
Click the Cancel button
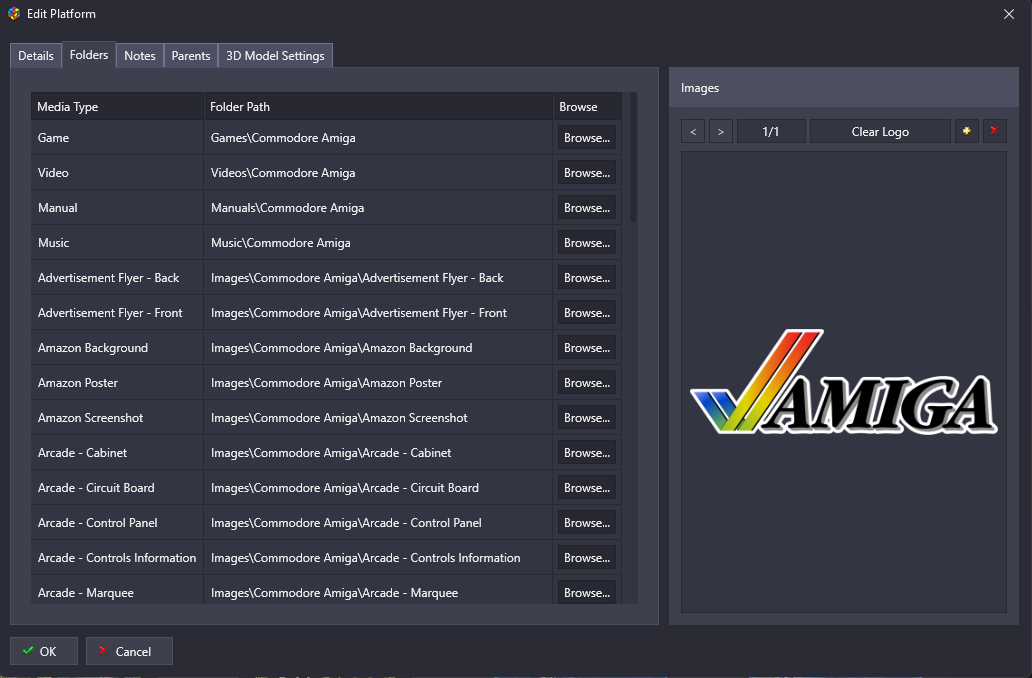[x=129, y=651]
